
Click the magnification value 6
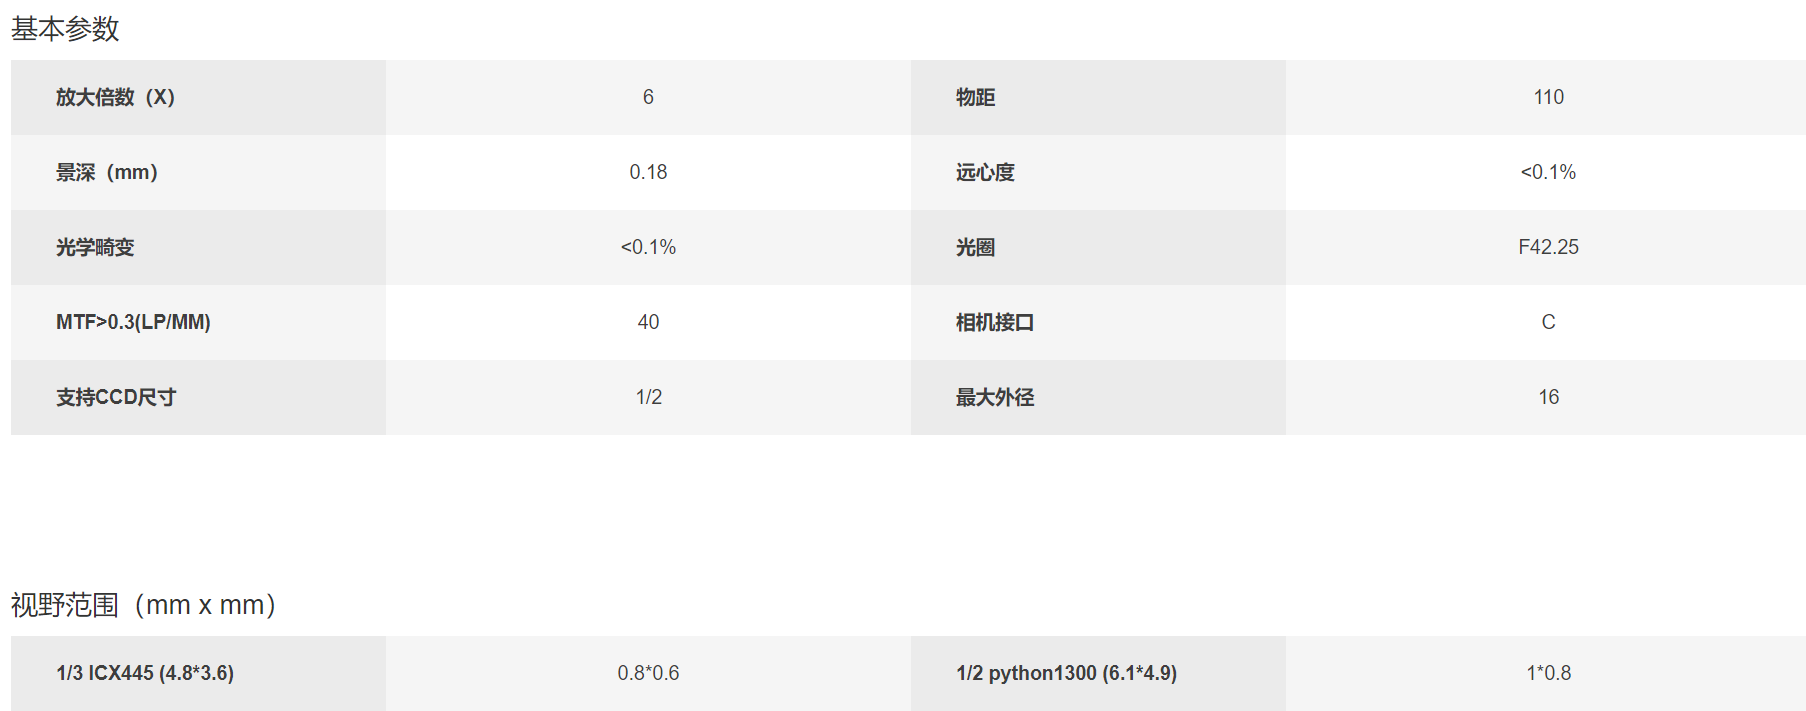pos(648,97)
